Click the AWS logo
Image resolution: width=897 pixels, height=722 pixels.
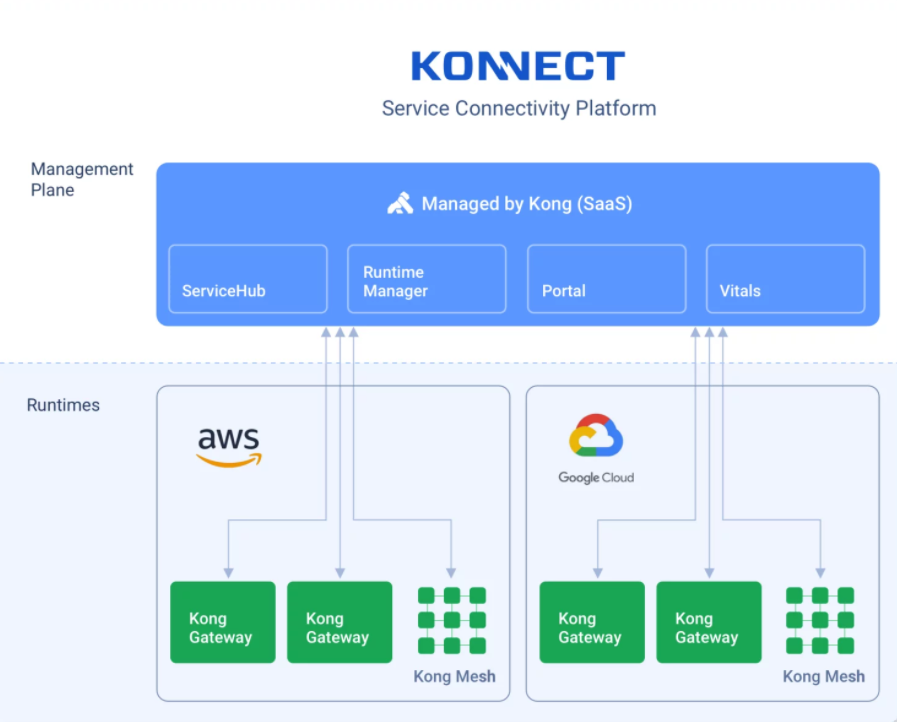[x=229, y=447]
